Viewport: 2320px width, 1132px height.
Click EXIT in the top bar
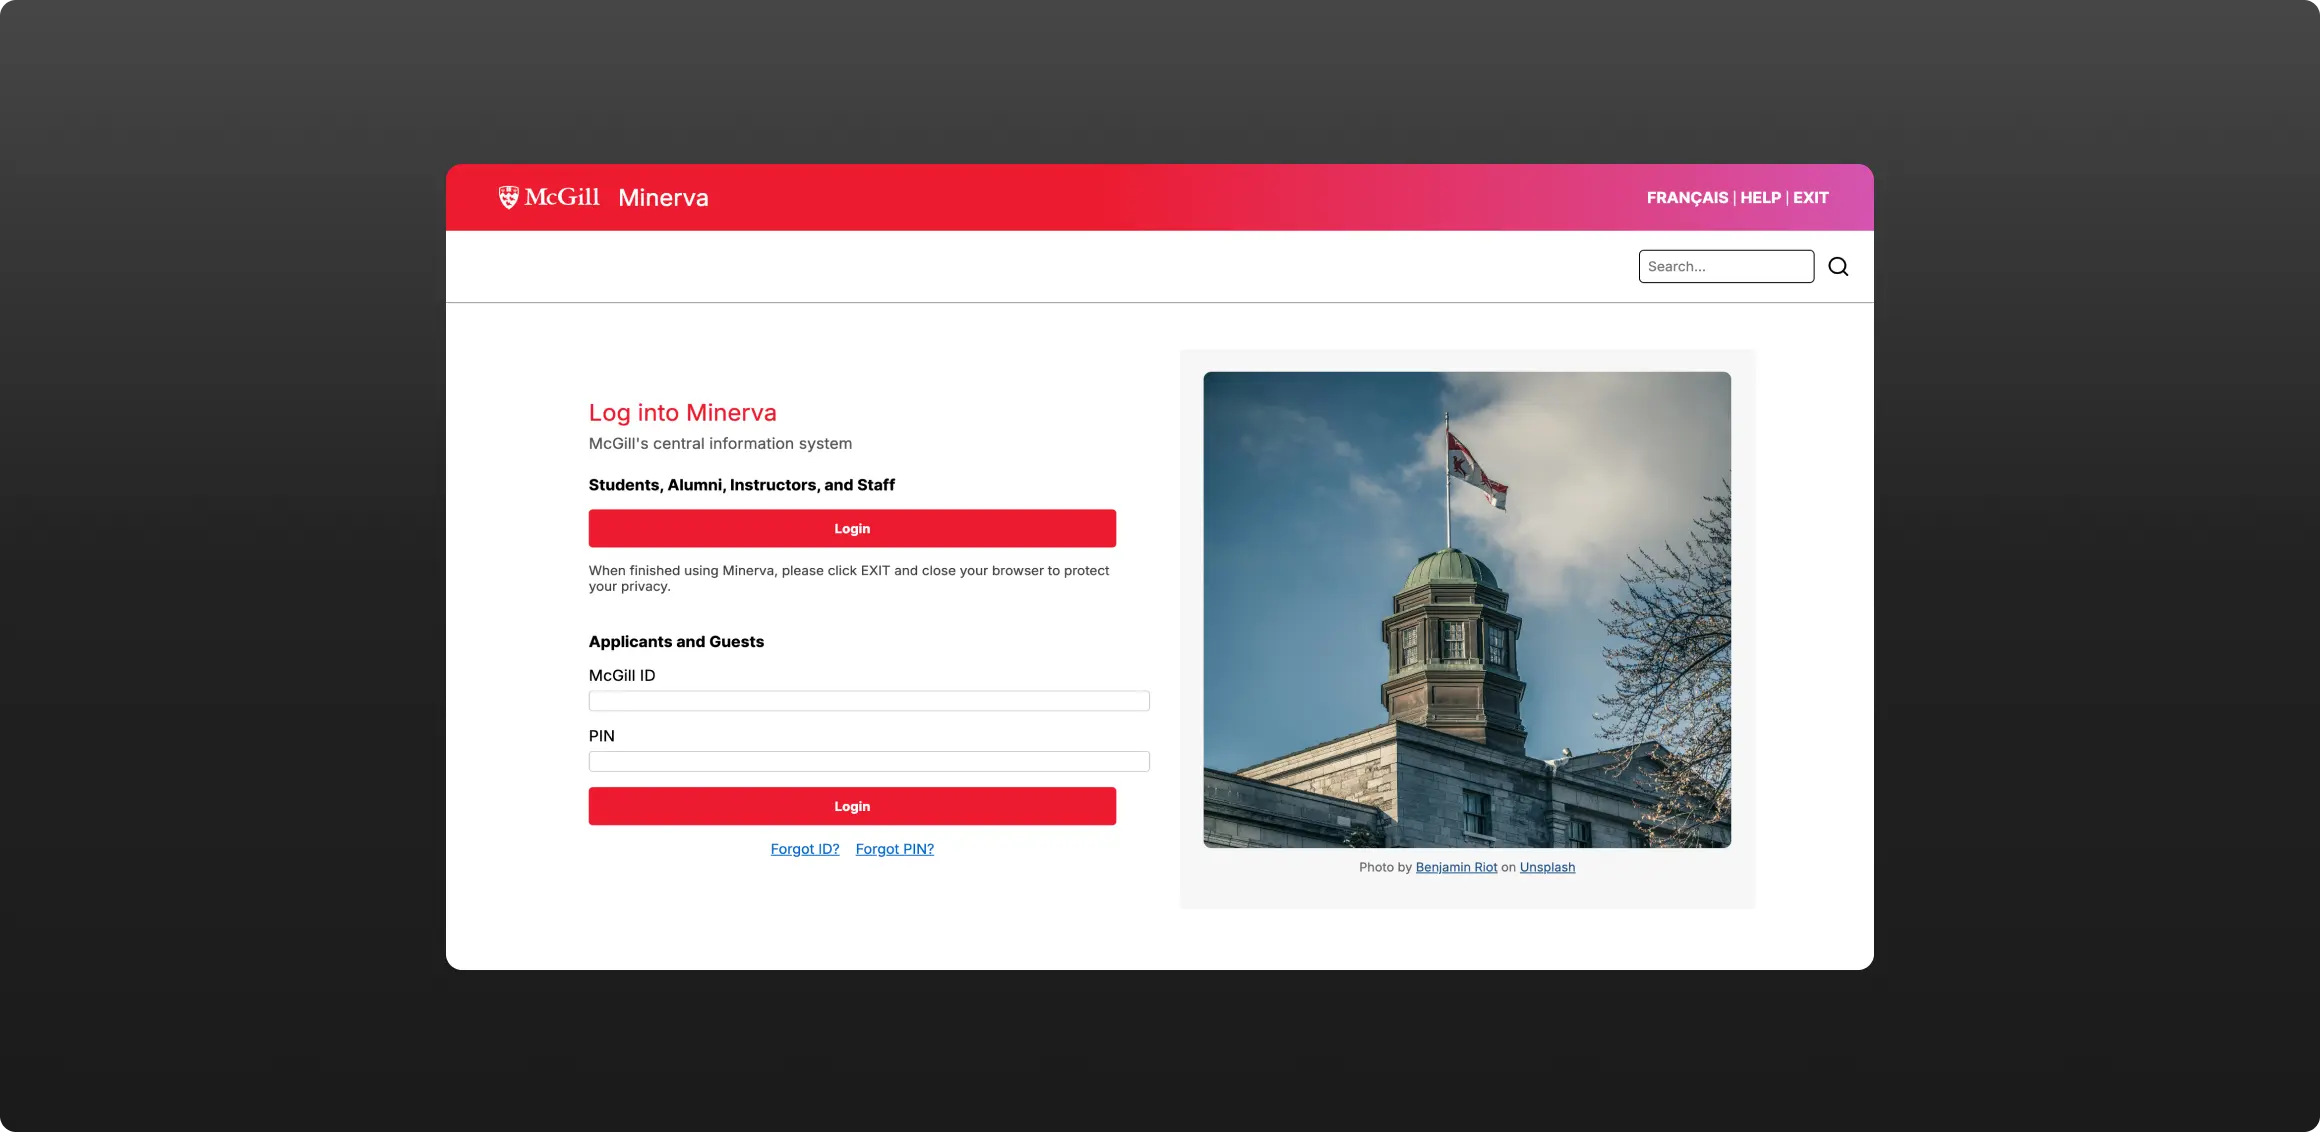pyautogui.click(x=1810, y=198)
